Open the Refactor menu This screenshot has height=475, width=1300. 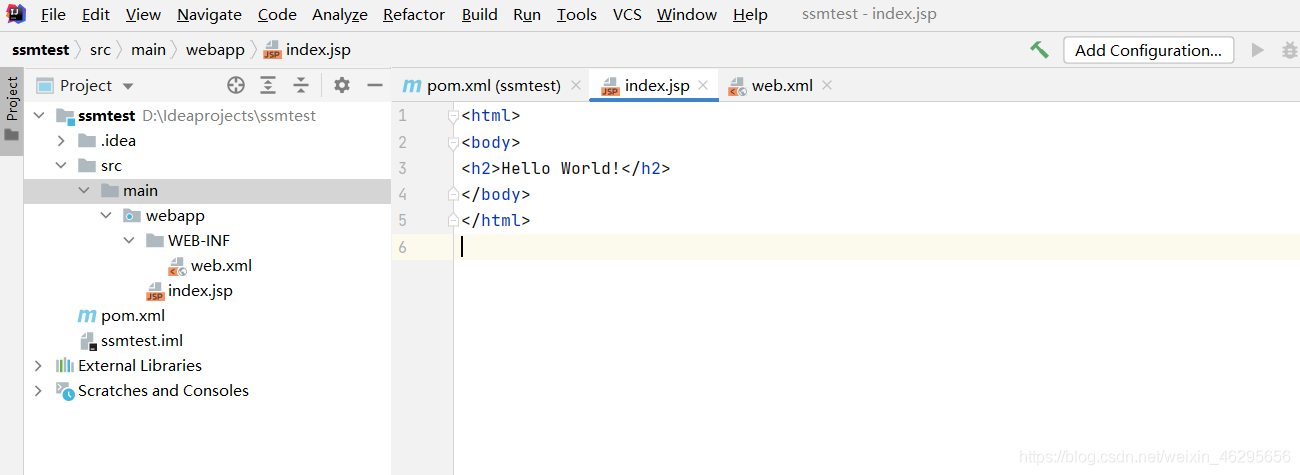coord(414,15)
